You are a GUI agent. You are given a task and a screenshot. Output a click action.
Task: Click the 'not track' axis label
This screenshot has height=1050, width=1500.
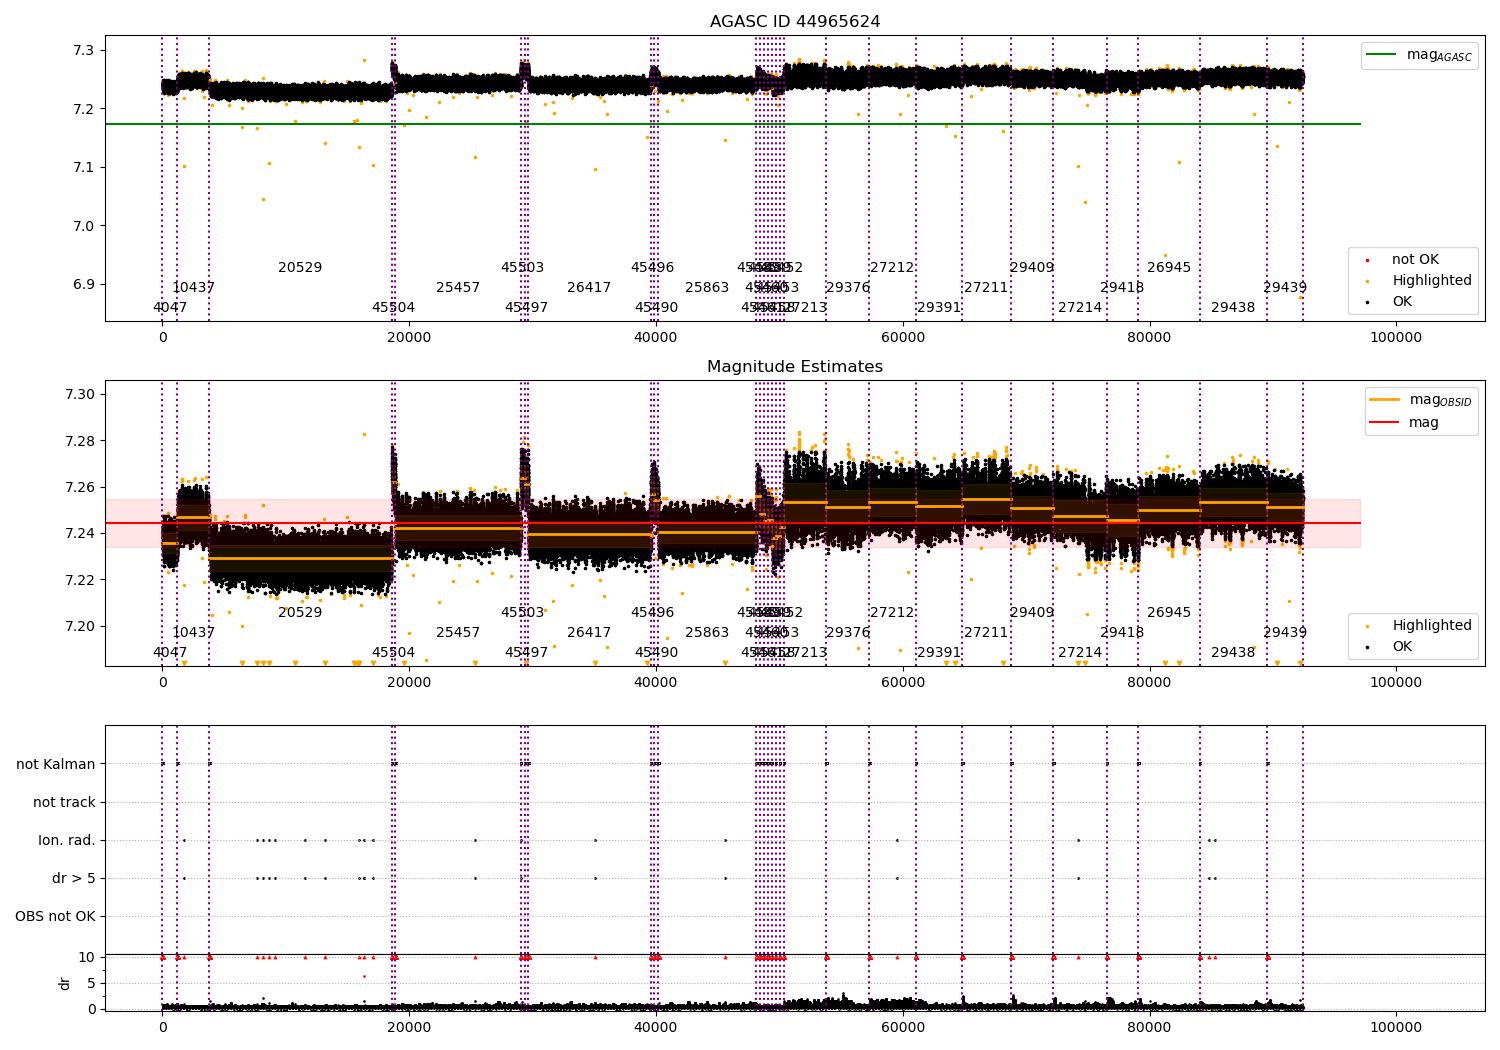(64, 803)
